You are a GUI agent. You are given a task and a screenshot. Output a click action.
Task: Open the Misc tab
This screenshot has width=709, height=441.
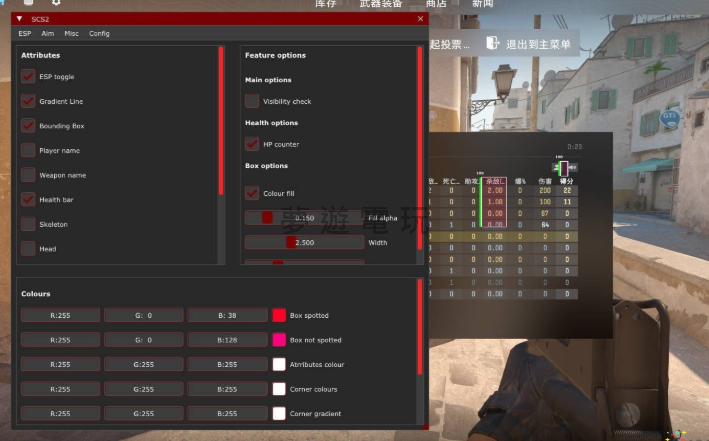pos(72,33)
